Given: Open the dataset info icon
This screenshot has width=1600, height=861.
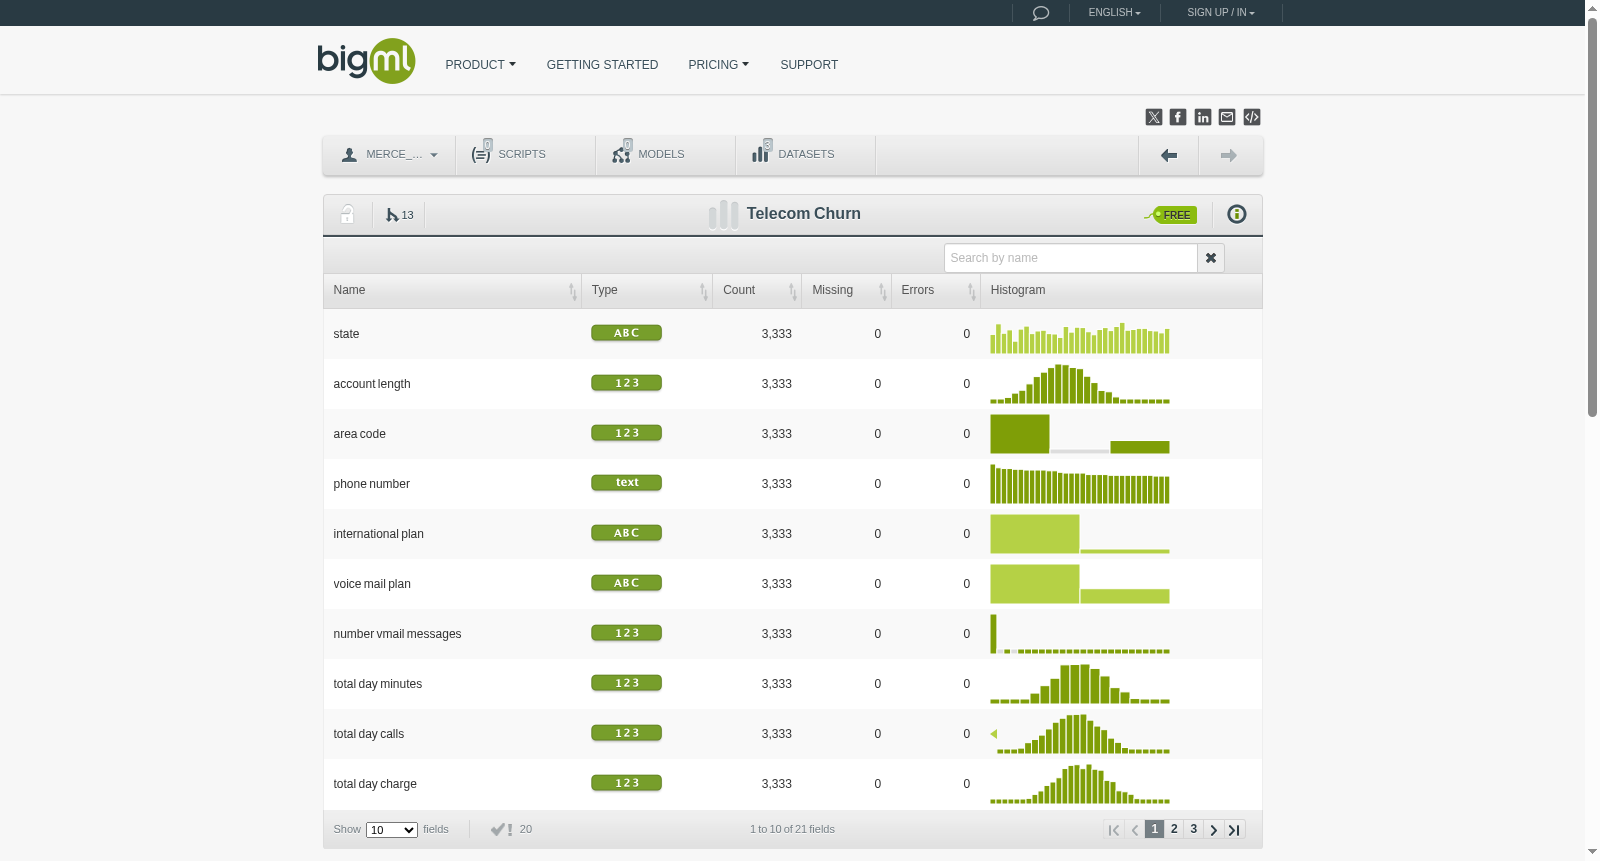Looking at the screenshot, I should click(1237, 214).
